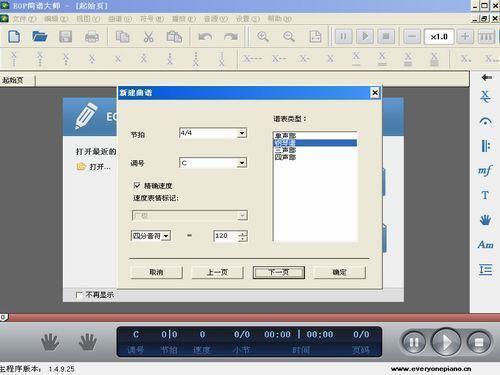The width and height of the screenshot is (500, 375).
Task: Click the toolbar Play button
Action: (x=365, y=36)
